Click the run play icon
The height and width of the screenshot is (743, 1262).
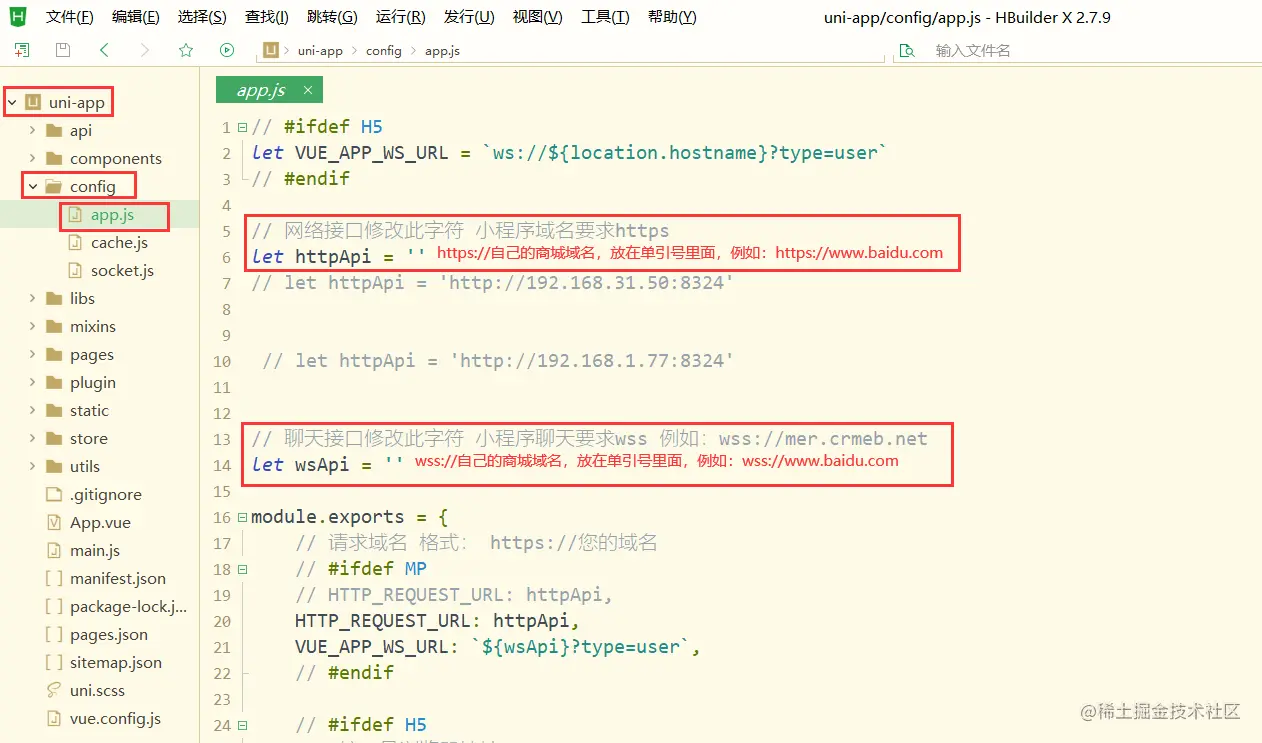(227, 50)
